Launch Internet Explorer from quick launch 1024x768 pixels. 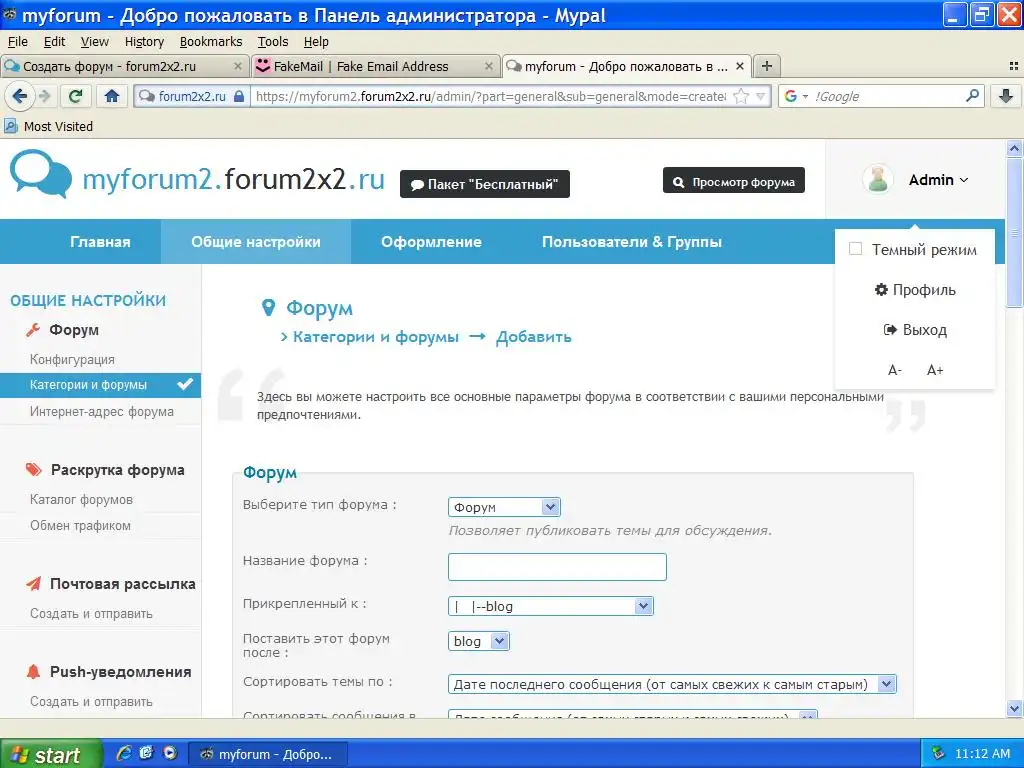coord(123,753)
